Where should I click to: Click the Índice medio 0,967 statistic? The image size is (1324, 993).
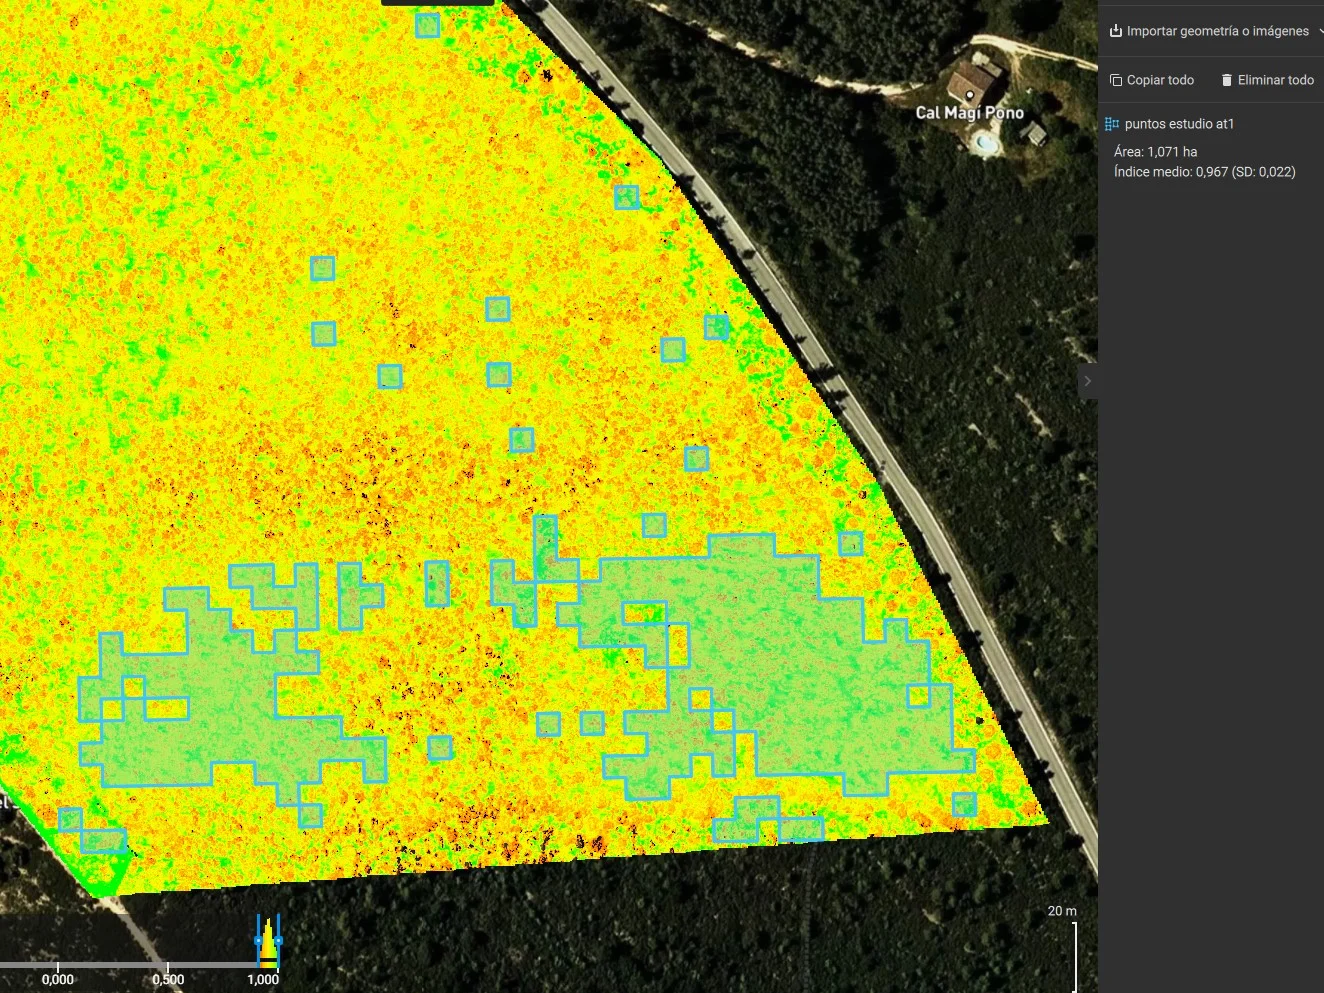click(x=1204, y=172)
